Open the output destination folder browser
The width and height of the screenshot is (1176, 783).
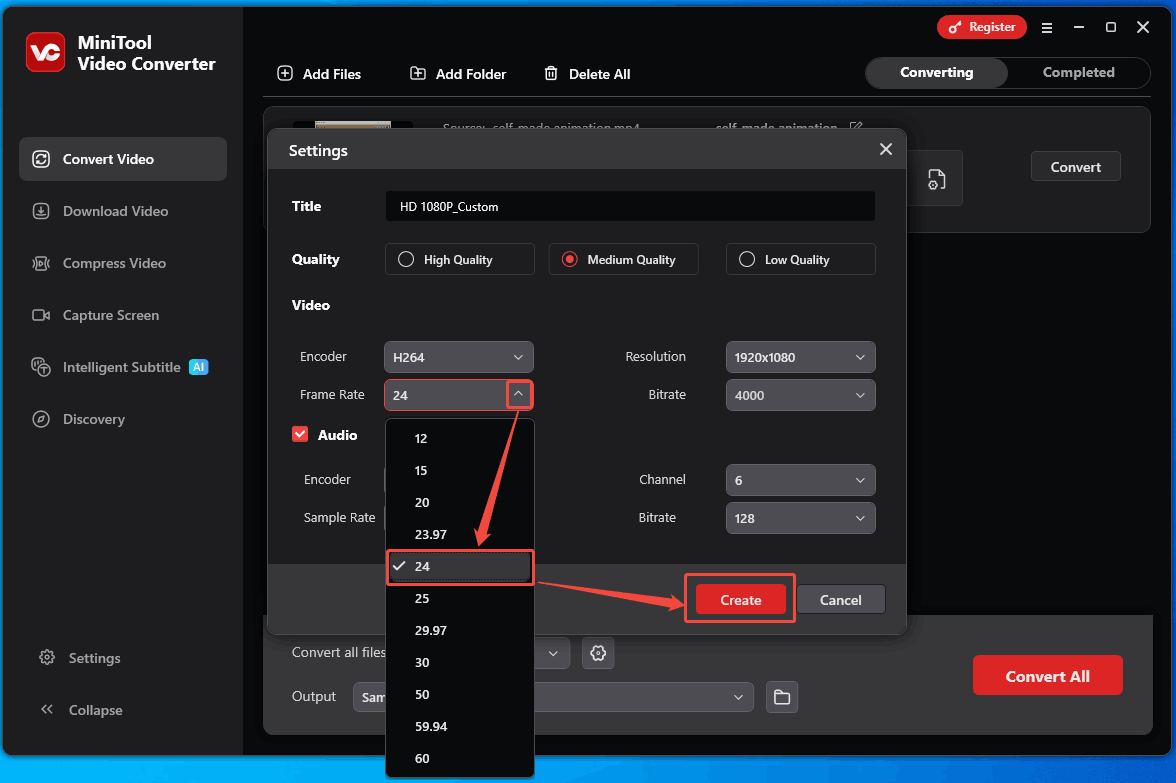pos(782,697)
